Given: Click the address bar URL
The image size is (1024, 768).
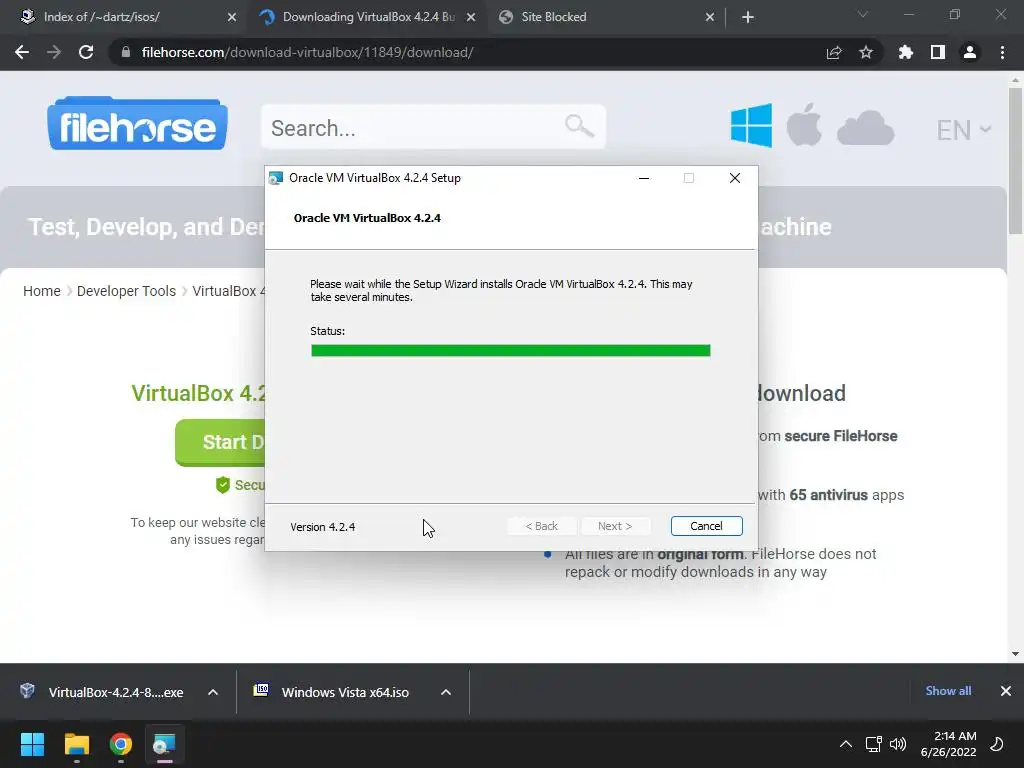Looking at the screenshot, I should (x=307, y=52).
